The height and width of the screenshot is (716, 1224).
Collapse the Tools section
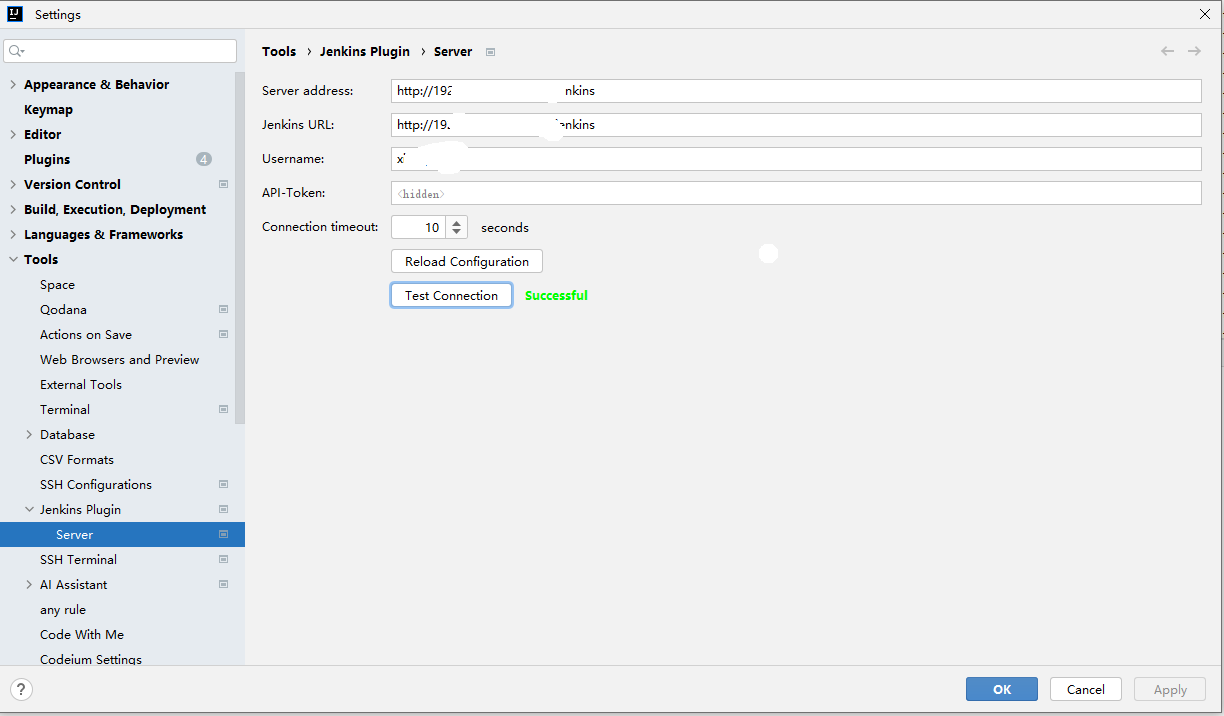tap(13, 259)
